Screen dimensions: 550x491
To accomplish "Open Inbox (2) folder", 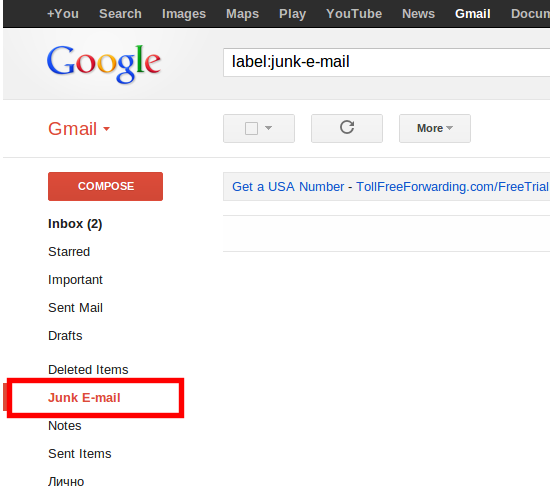I will 75,224.
